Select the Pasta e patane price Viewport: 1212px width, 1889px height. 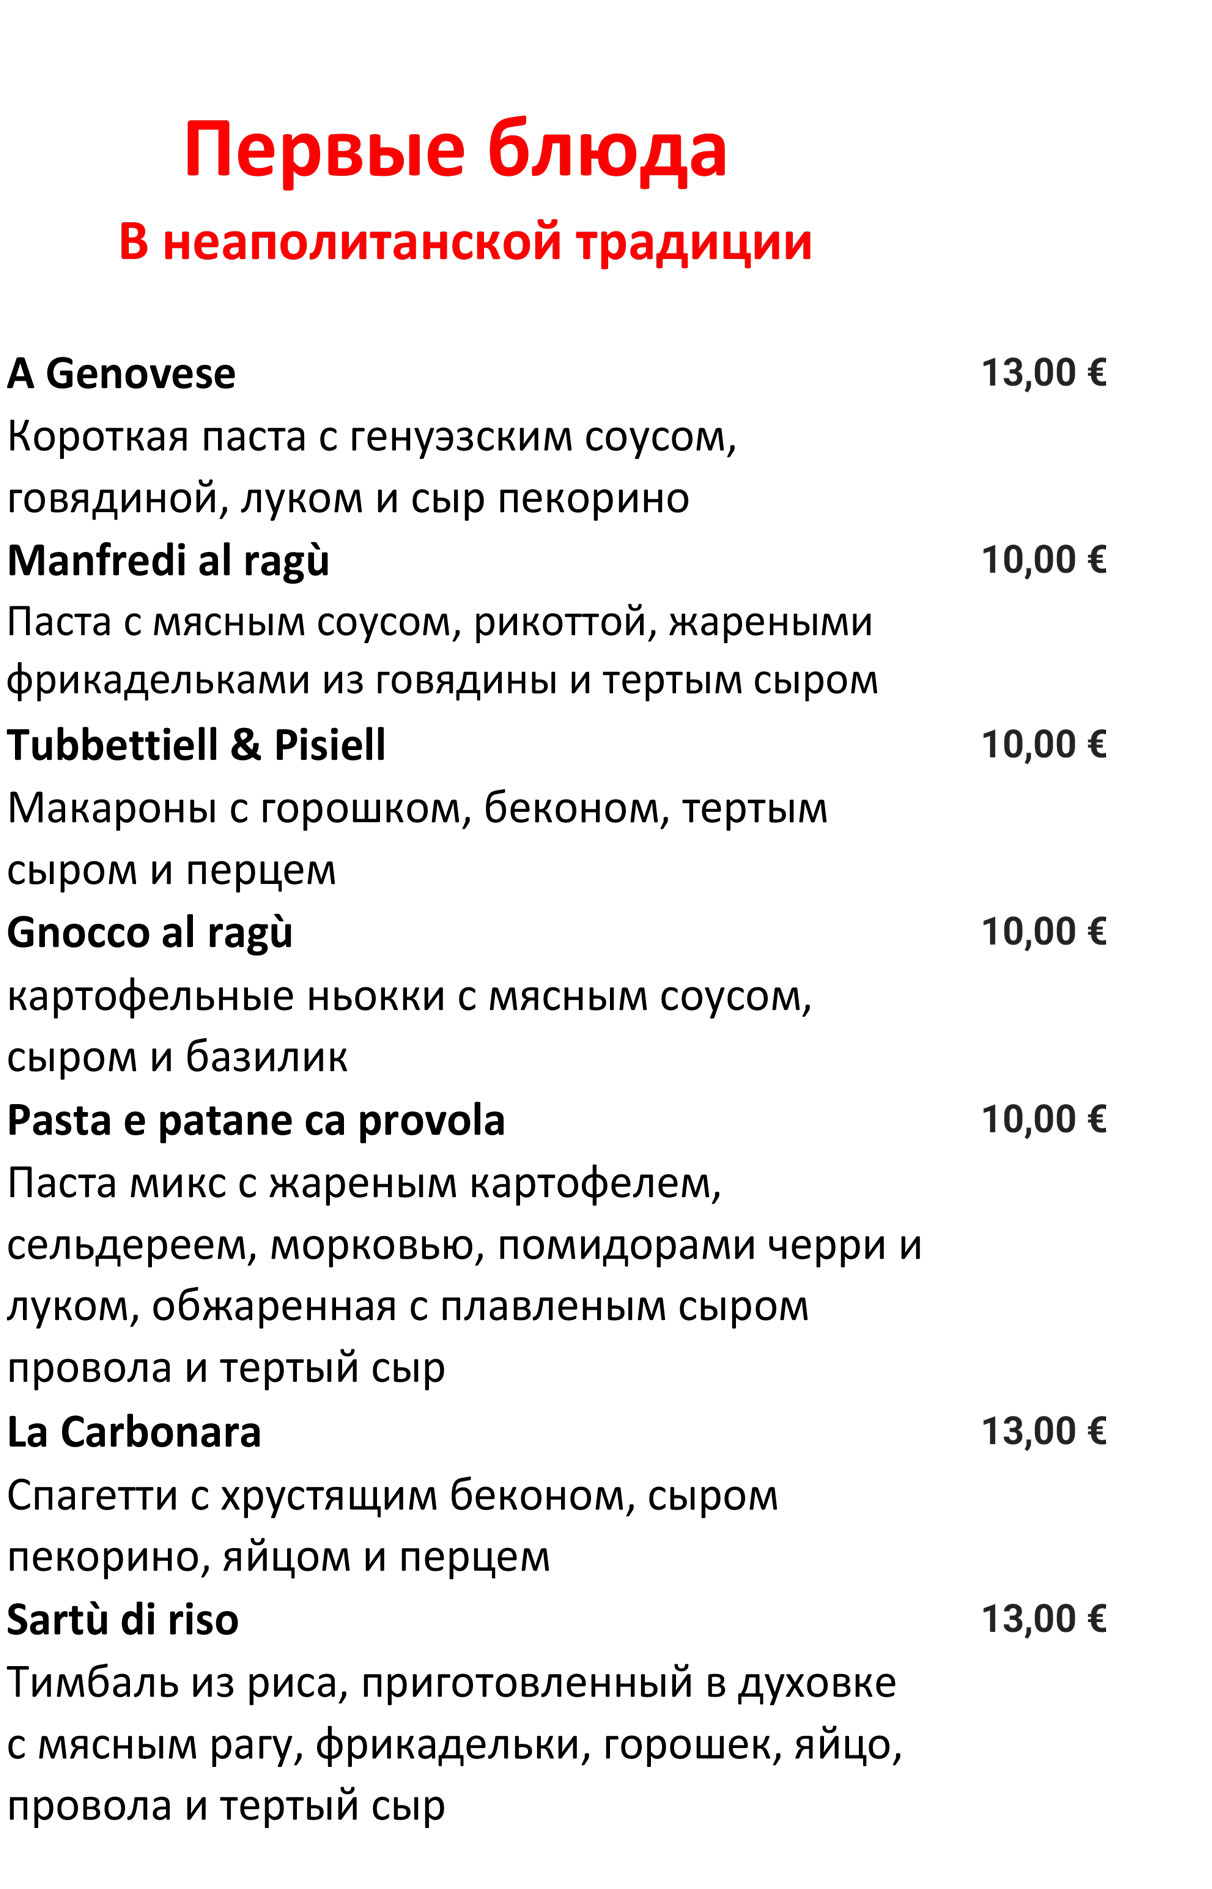point(1043,1120)
